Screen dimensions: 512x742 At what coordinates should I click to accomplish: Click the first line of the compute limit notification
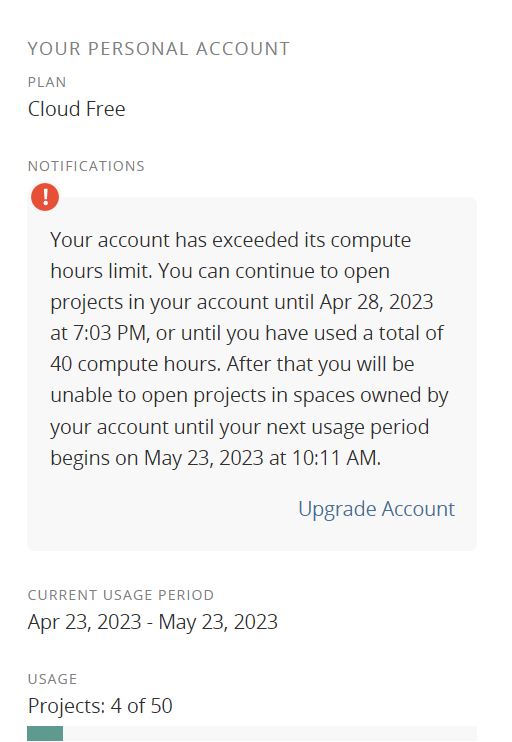coord(230,240)
